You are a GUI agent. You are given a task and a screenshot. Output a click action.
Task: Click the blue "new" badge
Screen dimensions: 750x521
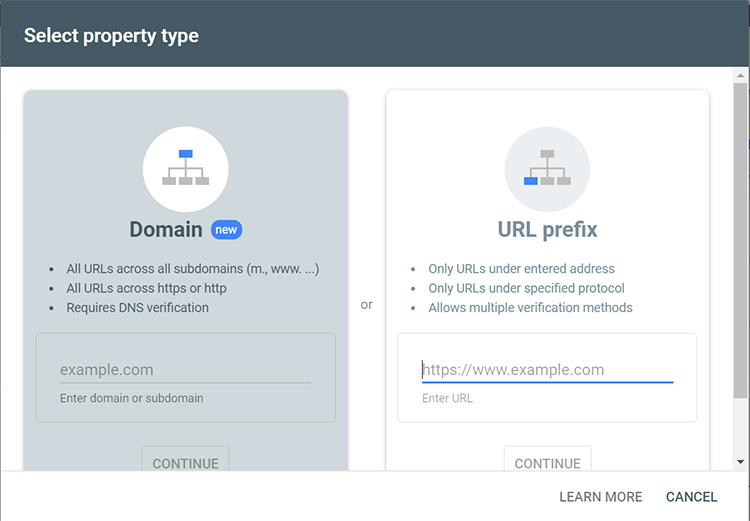point(226,230)
